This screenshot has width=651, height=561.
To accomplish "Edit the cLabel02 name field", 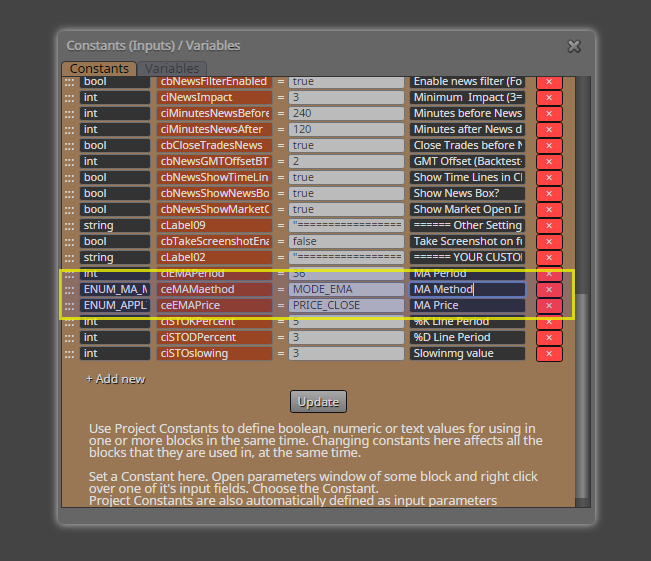I will (215, 257).
